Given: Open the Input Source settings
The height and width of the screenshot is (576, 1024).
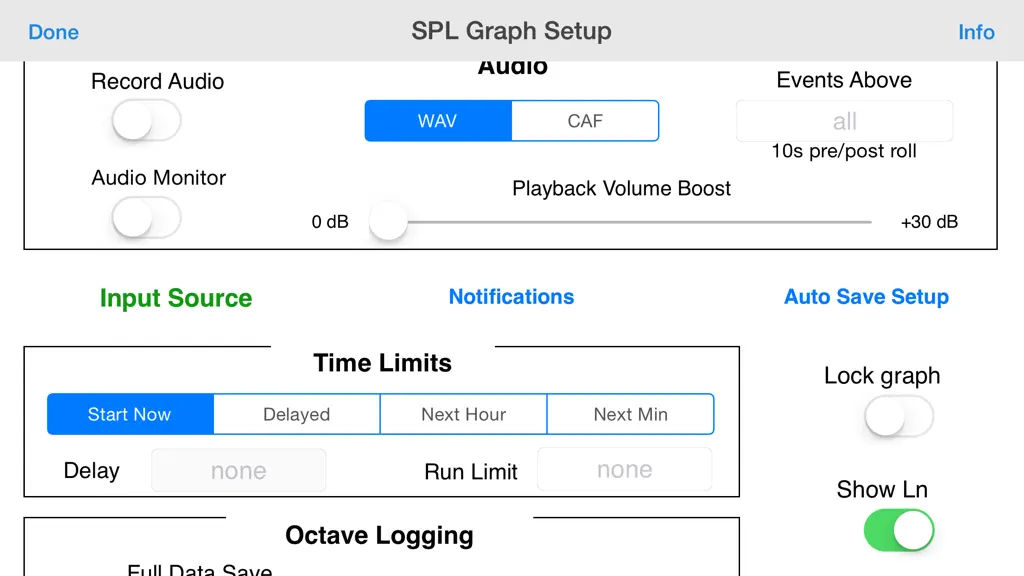Looking at the screenshot, I should tap(176, 298).
